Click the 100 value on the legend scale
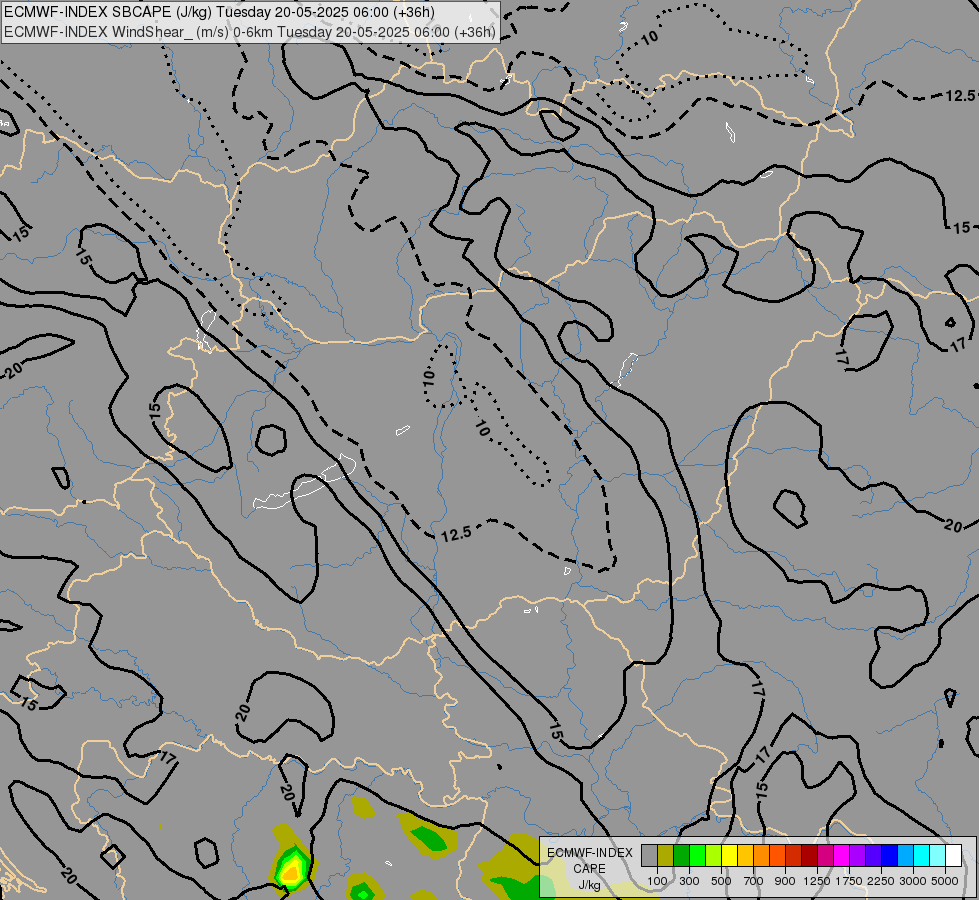Viewport: 979px width, 900px height. coord(657,881)
